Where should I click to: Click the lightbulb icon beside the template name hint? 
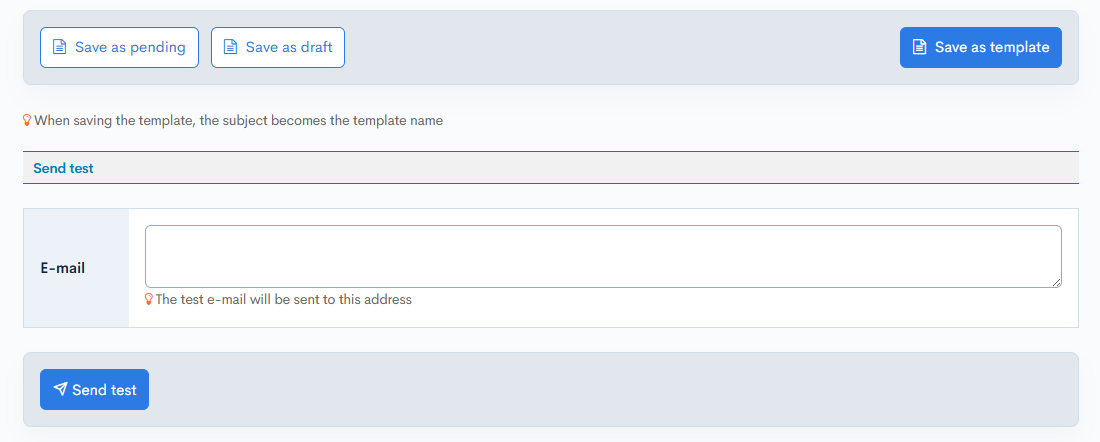pyautogui.click(x=27, y=120)
